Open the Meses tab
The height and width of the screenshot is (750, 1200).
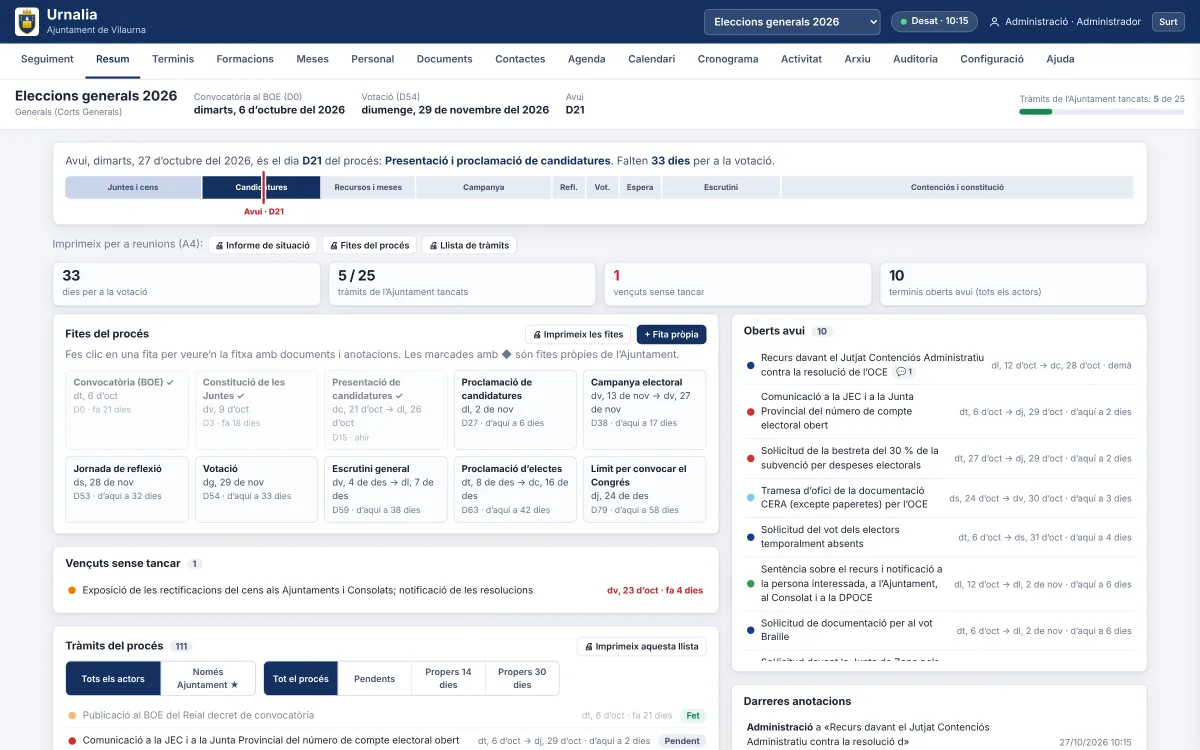pyautogui.click(x=312, y=59)
